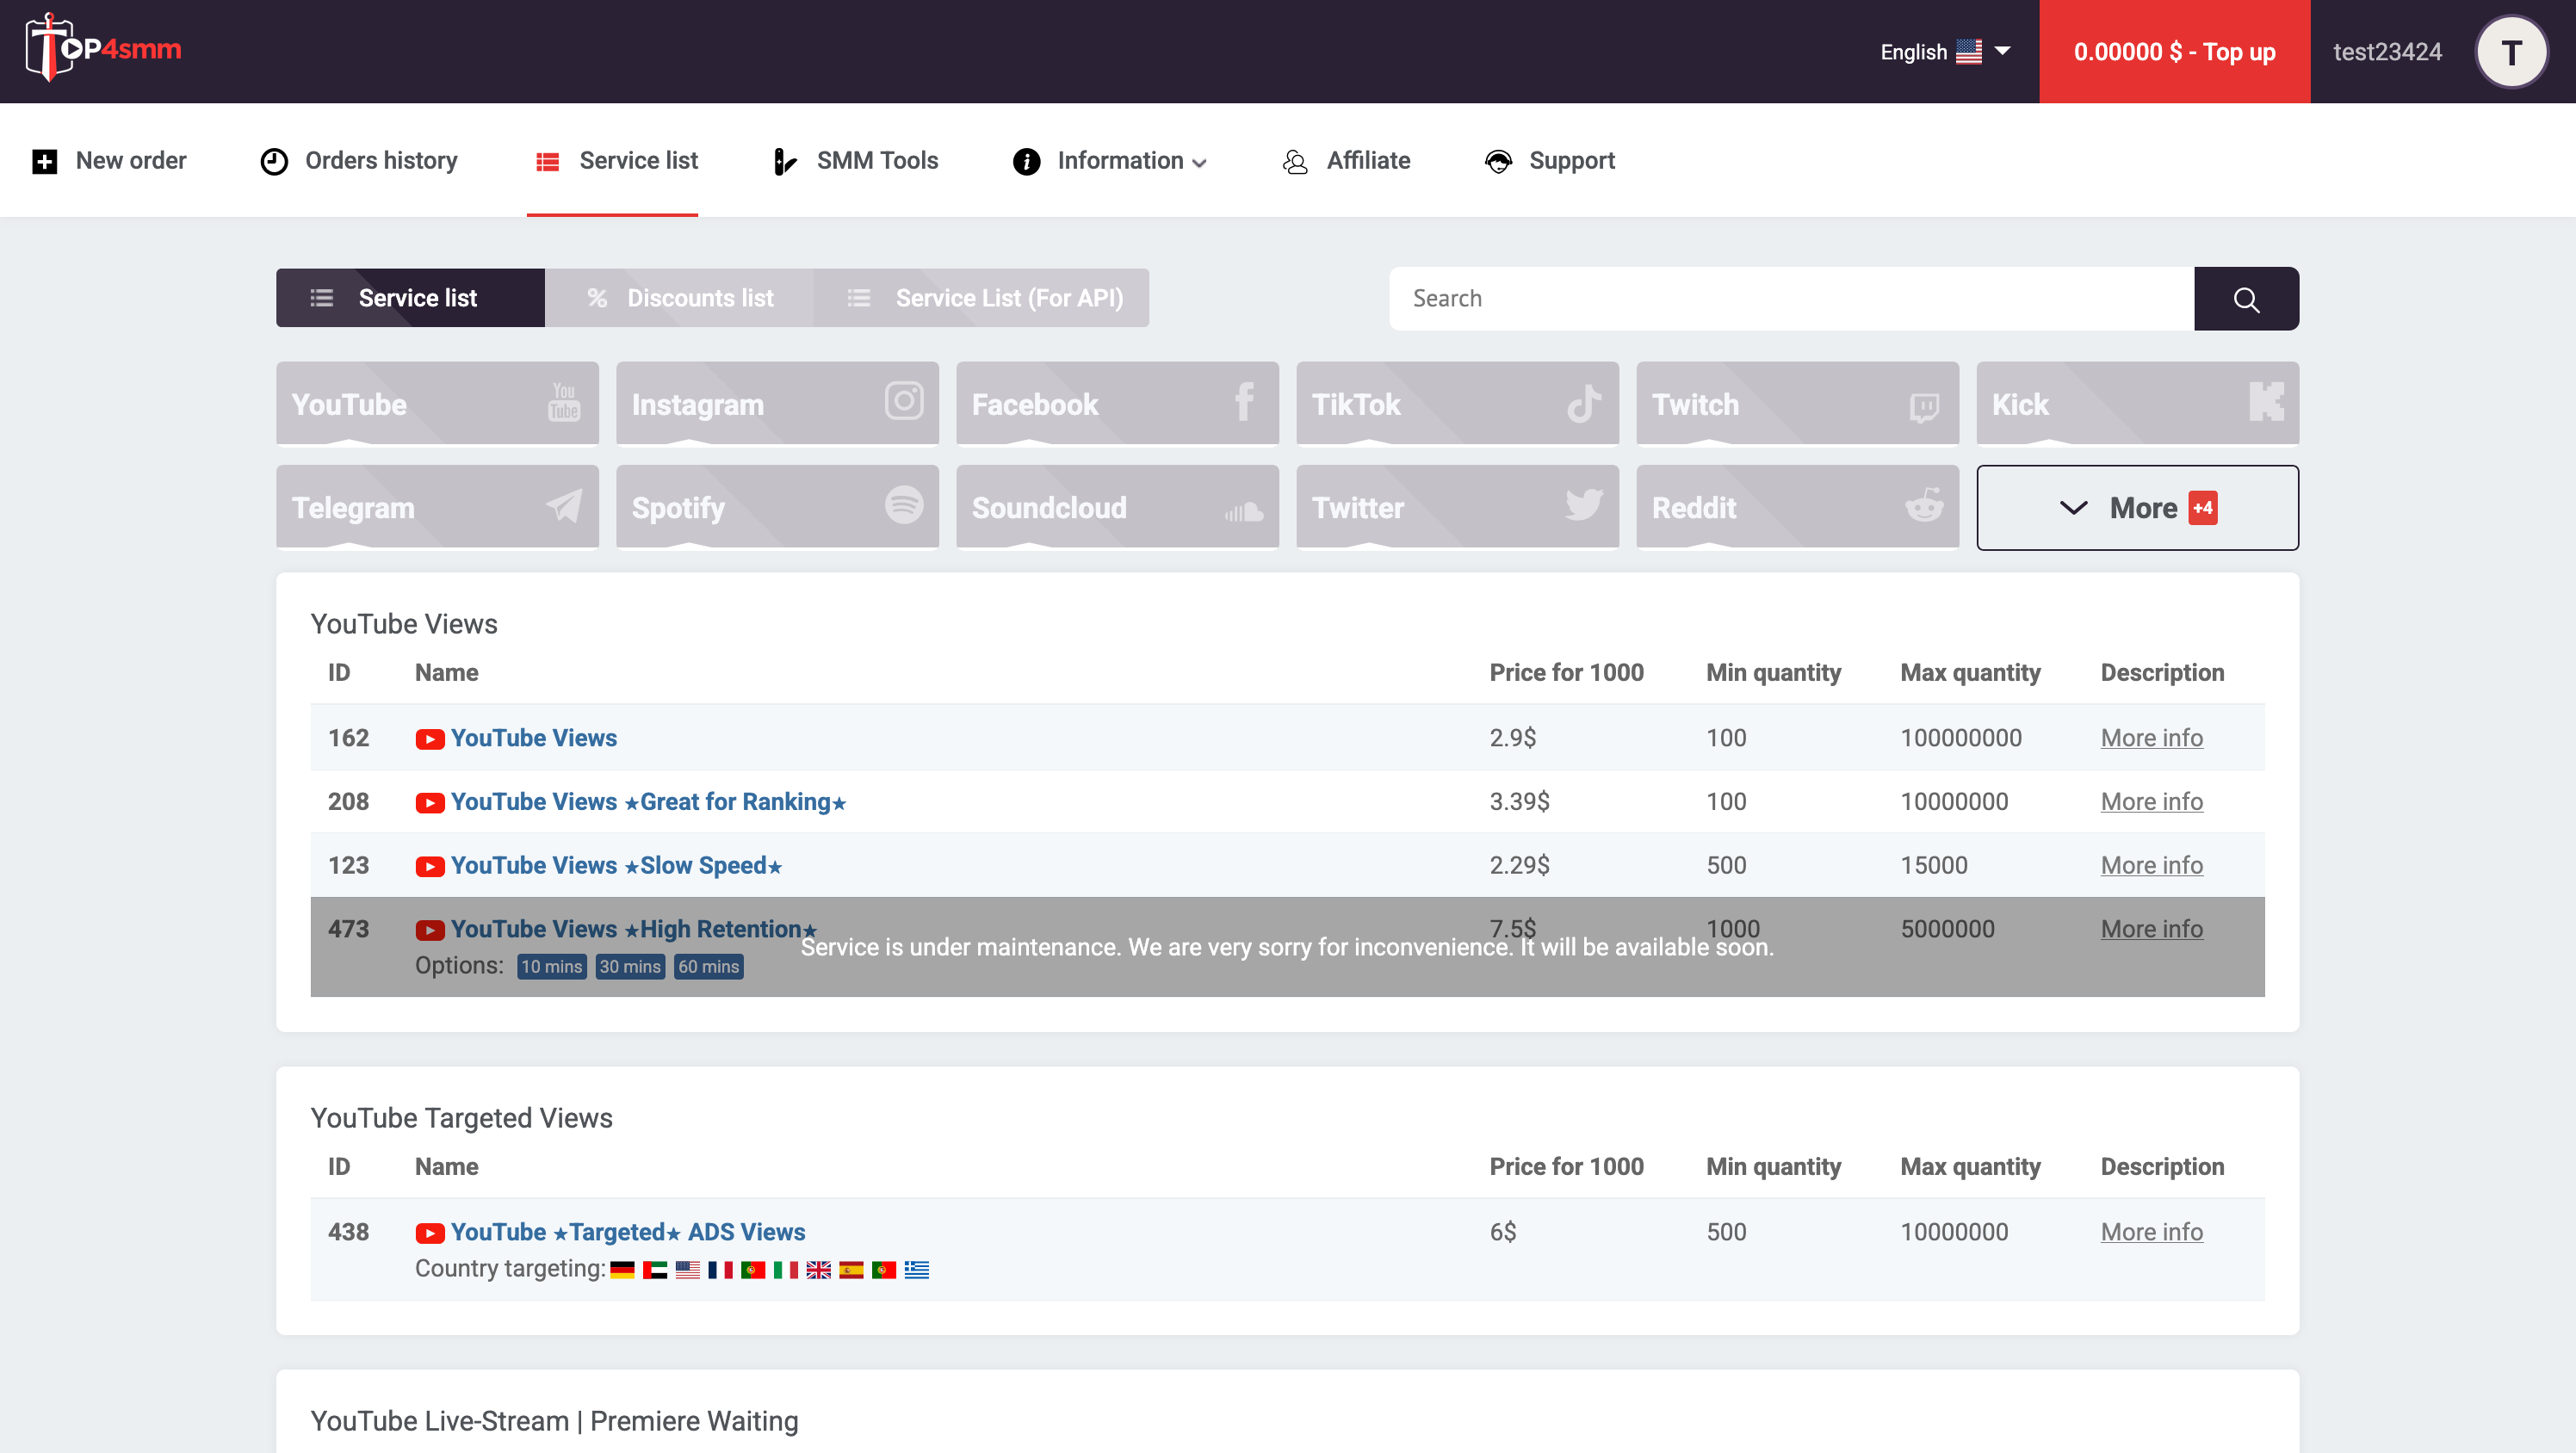Click the Search input field

[x=1790, y=299]
